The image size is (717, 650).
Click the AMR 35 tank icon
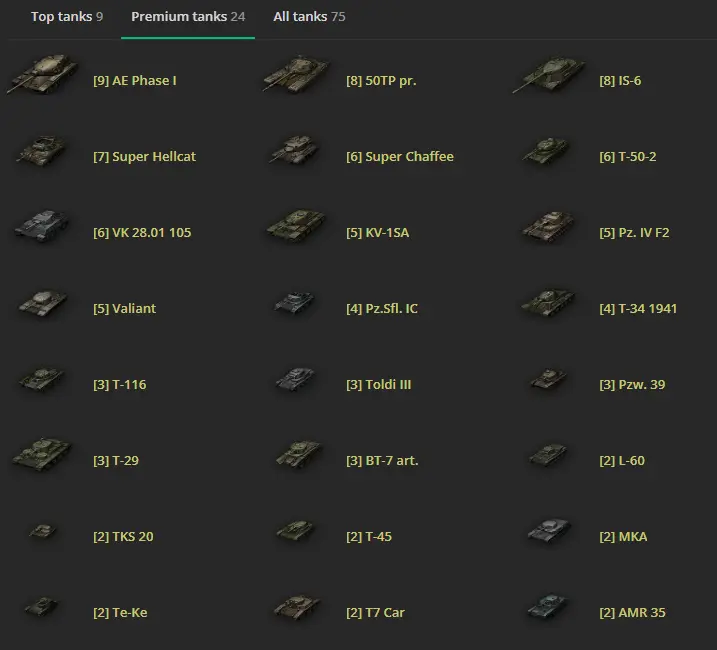[x=548, y=609]
